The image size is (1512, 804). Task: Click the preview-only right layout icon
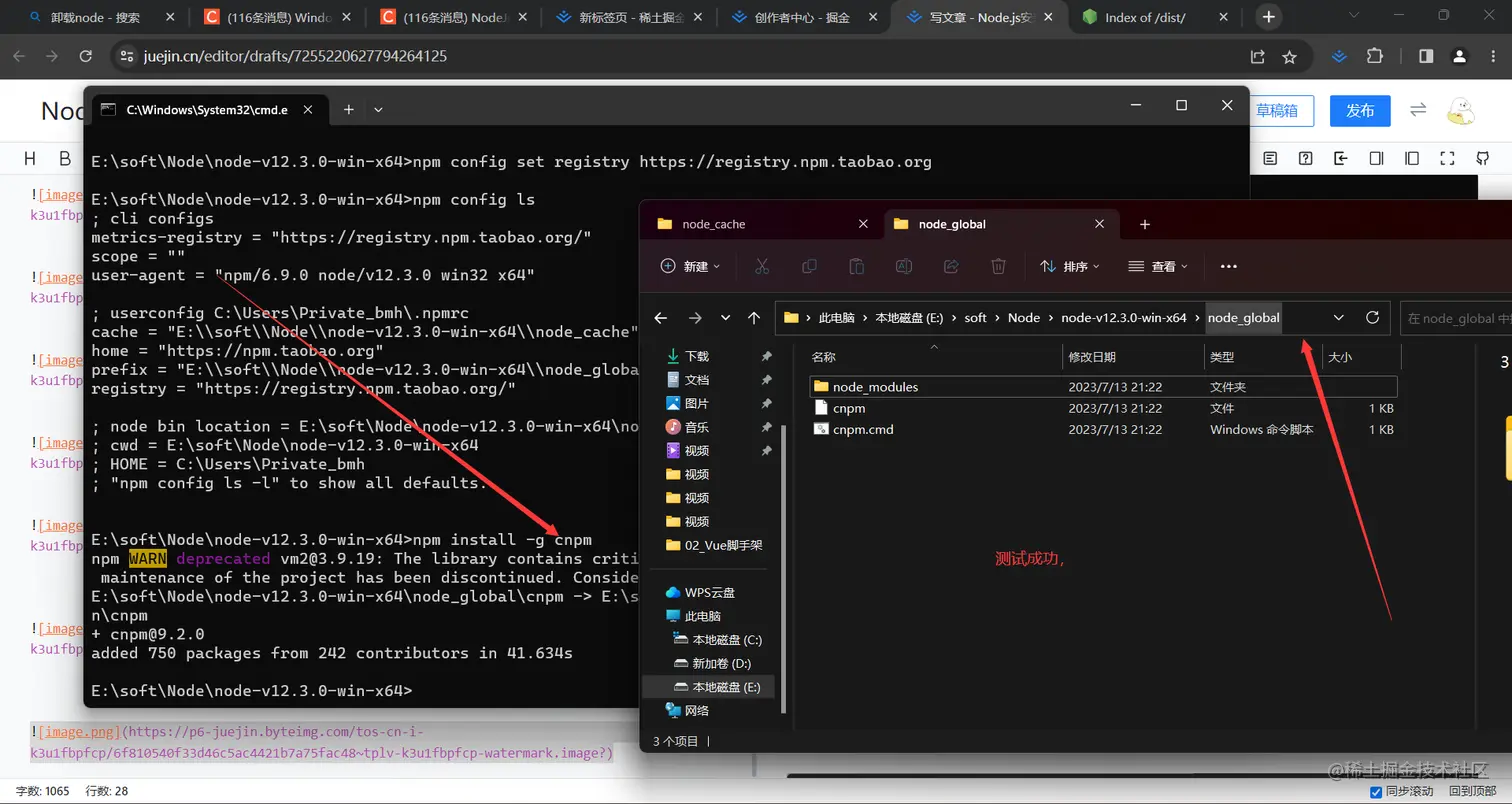tap(1411, 158)
